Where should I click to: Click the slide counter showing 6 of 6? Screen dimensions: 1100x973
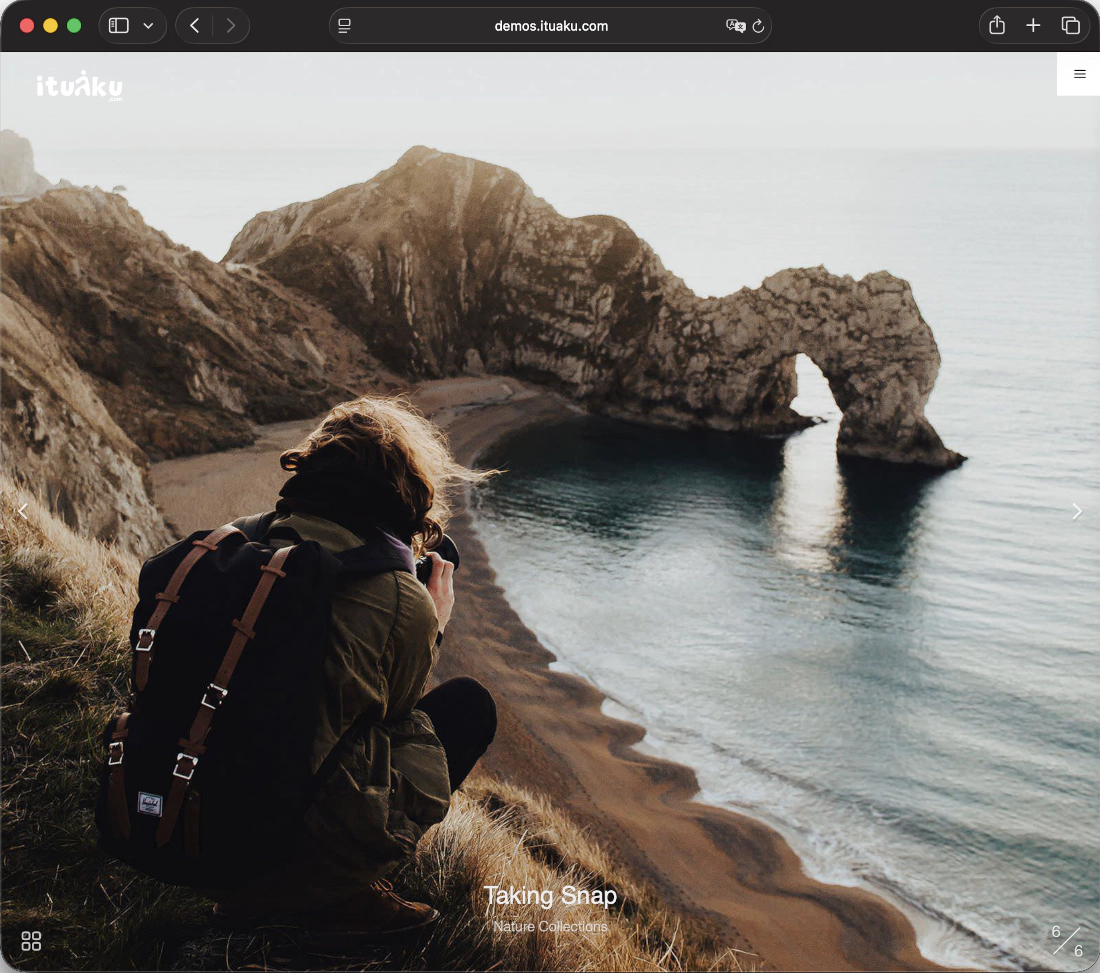(x=1067, y=941)
